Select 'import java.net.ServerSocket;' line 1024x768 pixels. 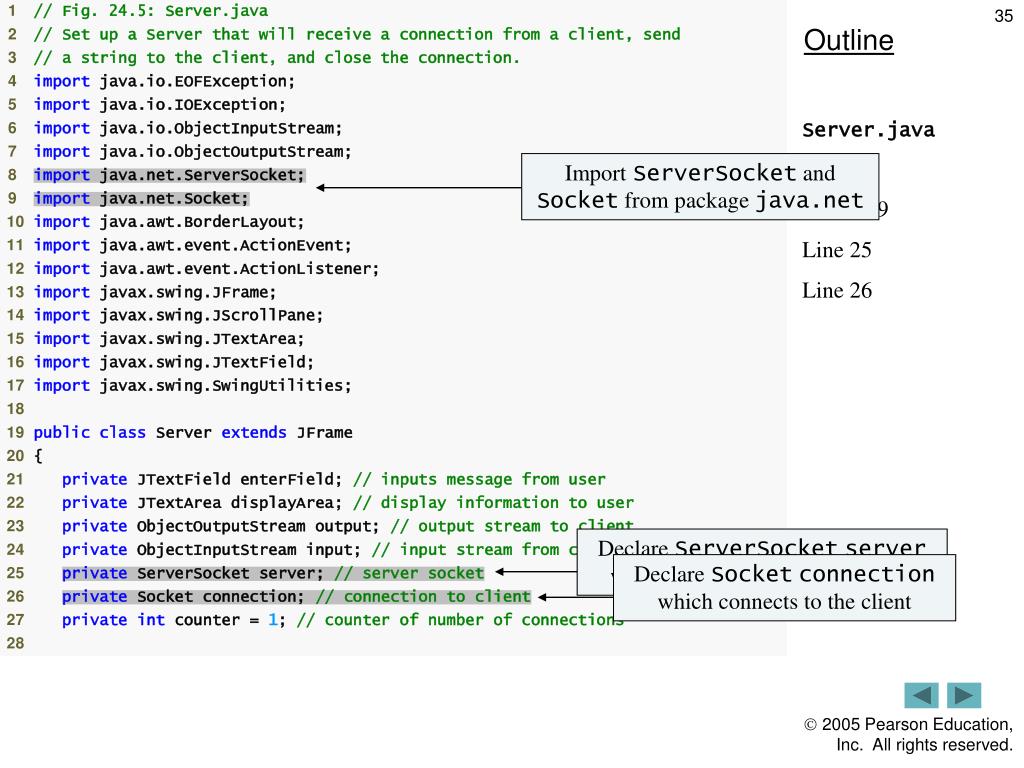pos(169,175)
